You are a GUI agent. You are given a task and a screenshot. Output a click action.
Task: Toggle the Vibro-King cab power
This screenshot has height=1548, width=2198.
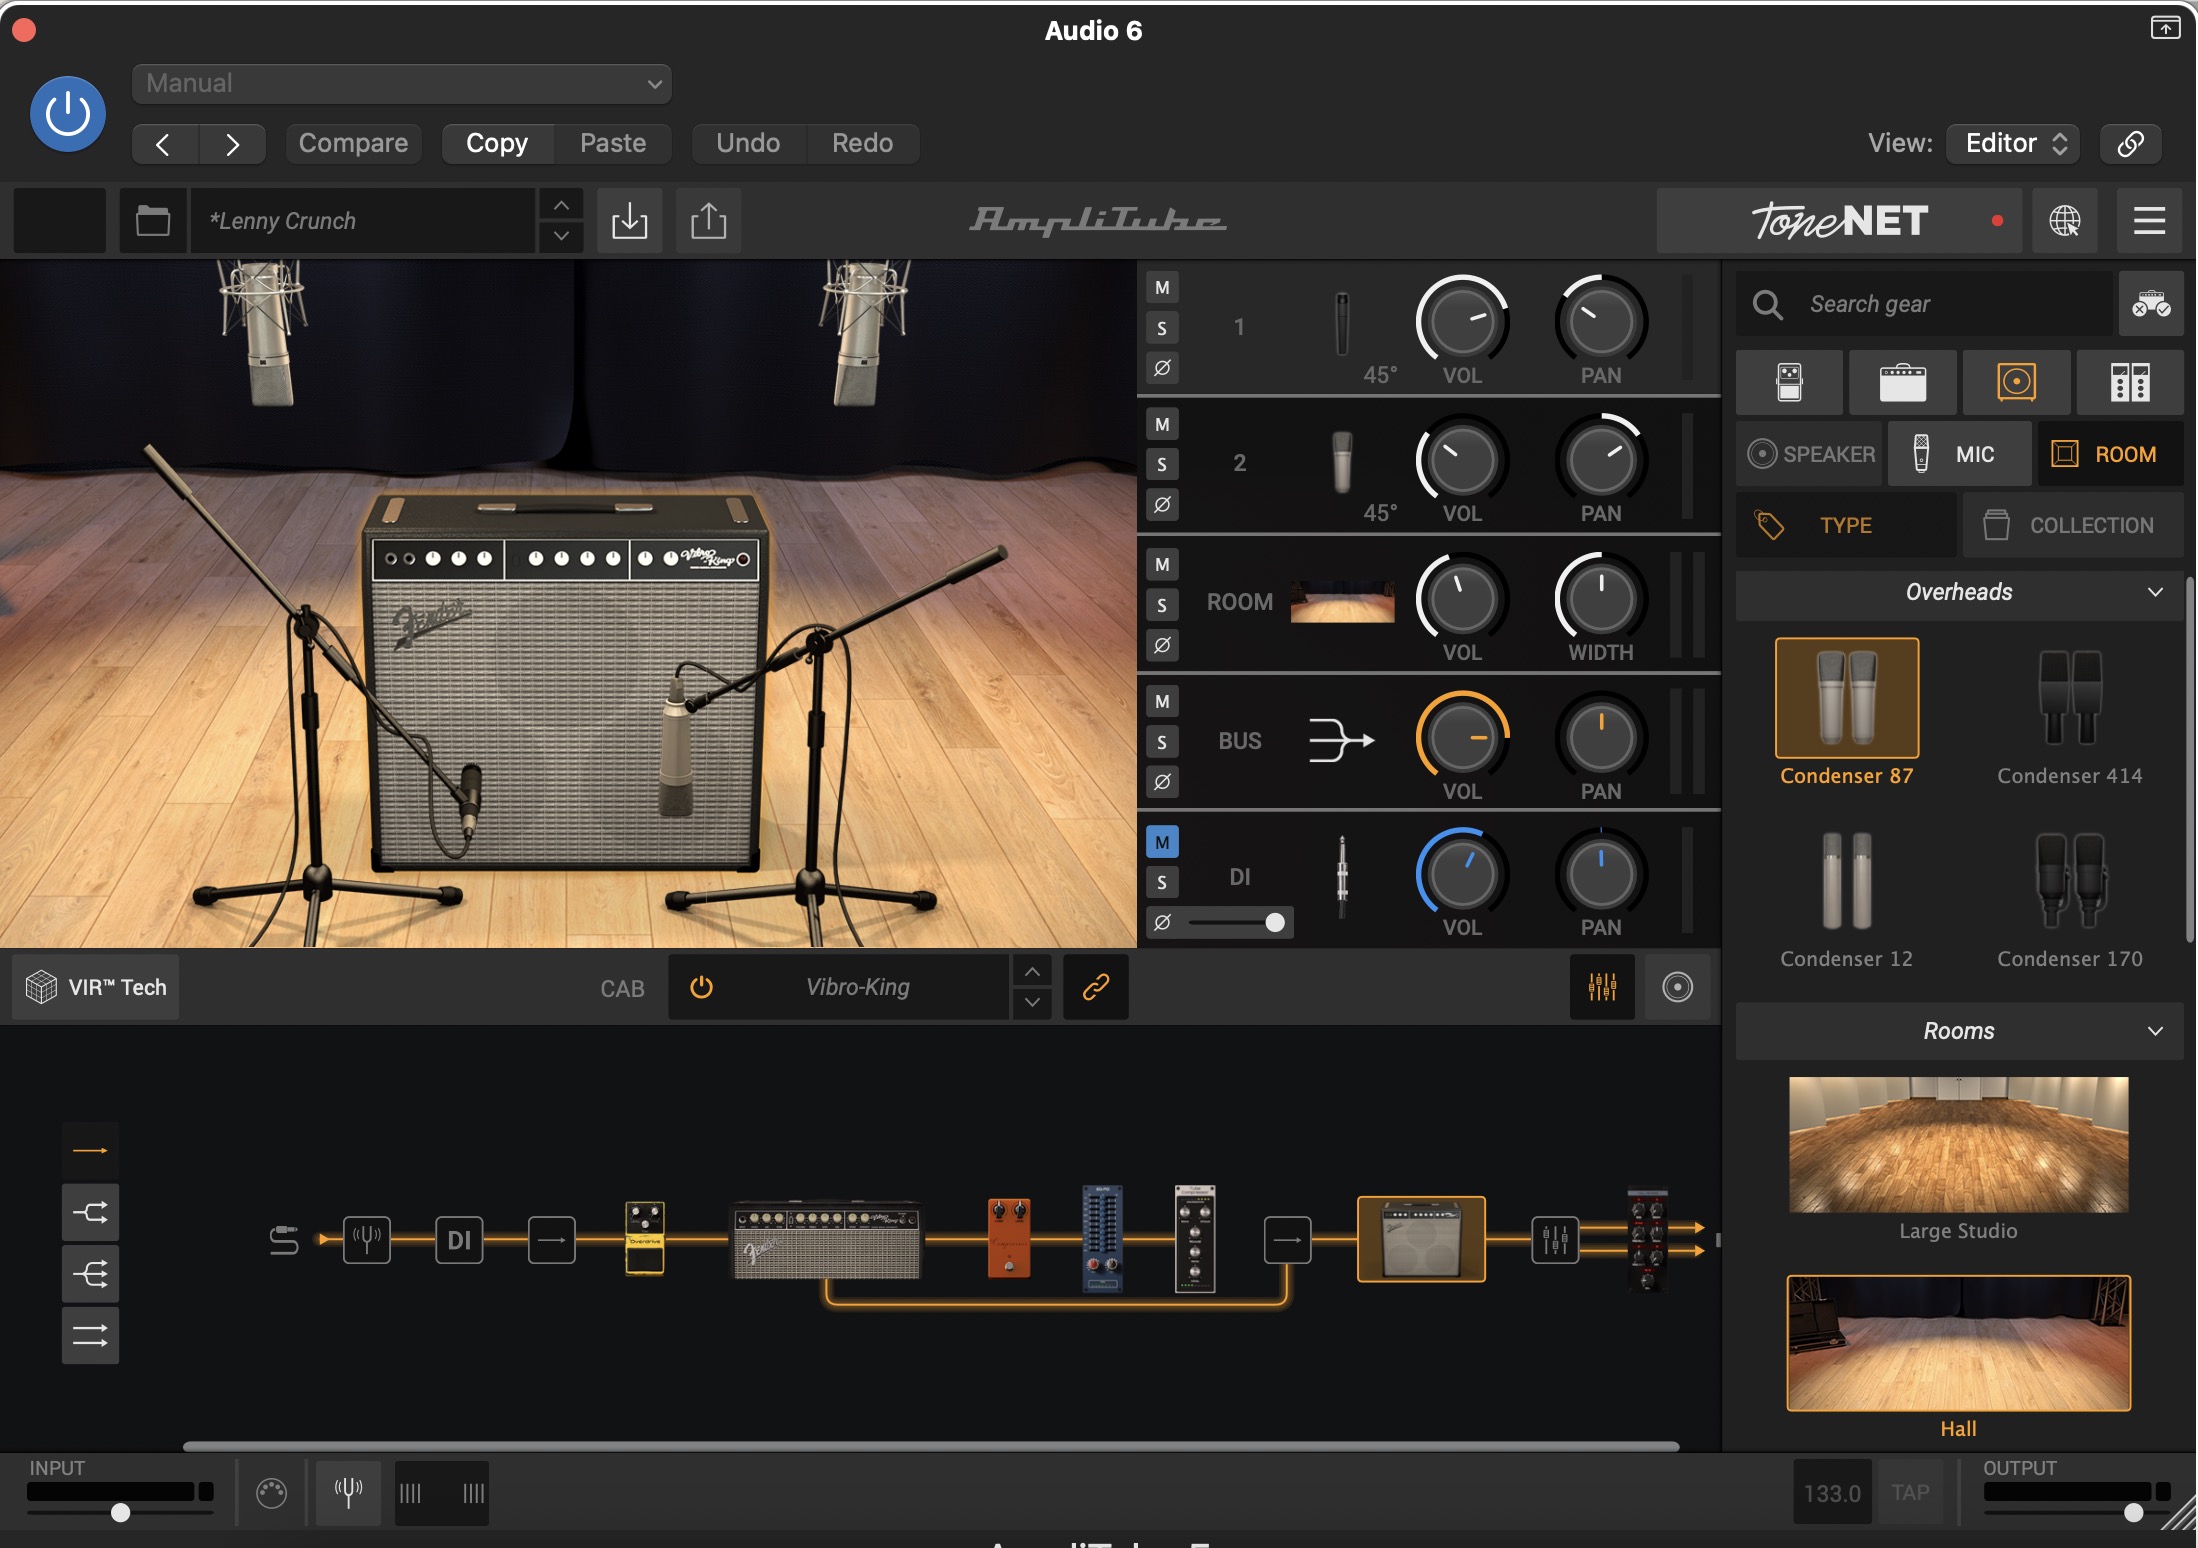(702, 987)
